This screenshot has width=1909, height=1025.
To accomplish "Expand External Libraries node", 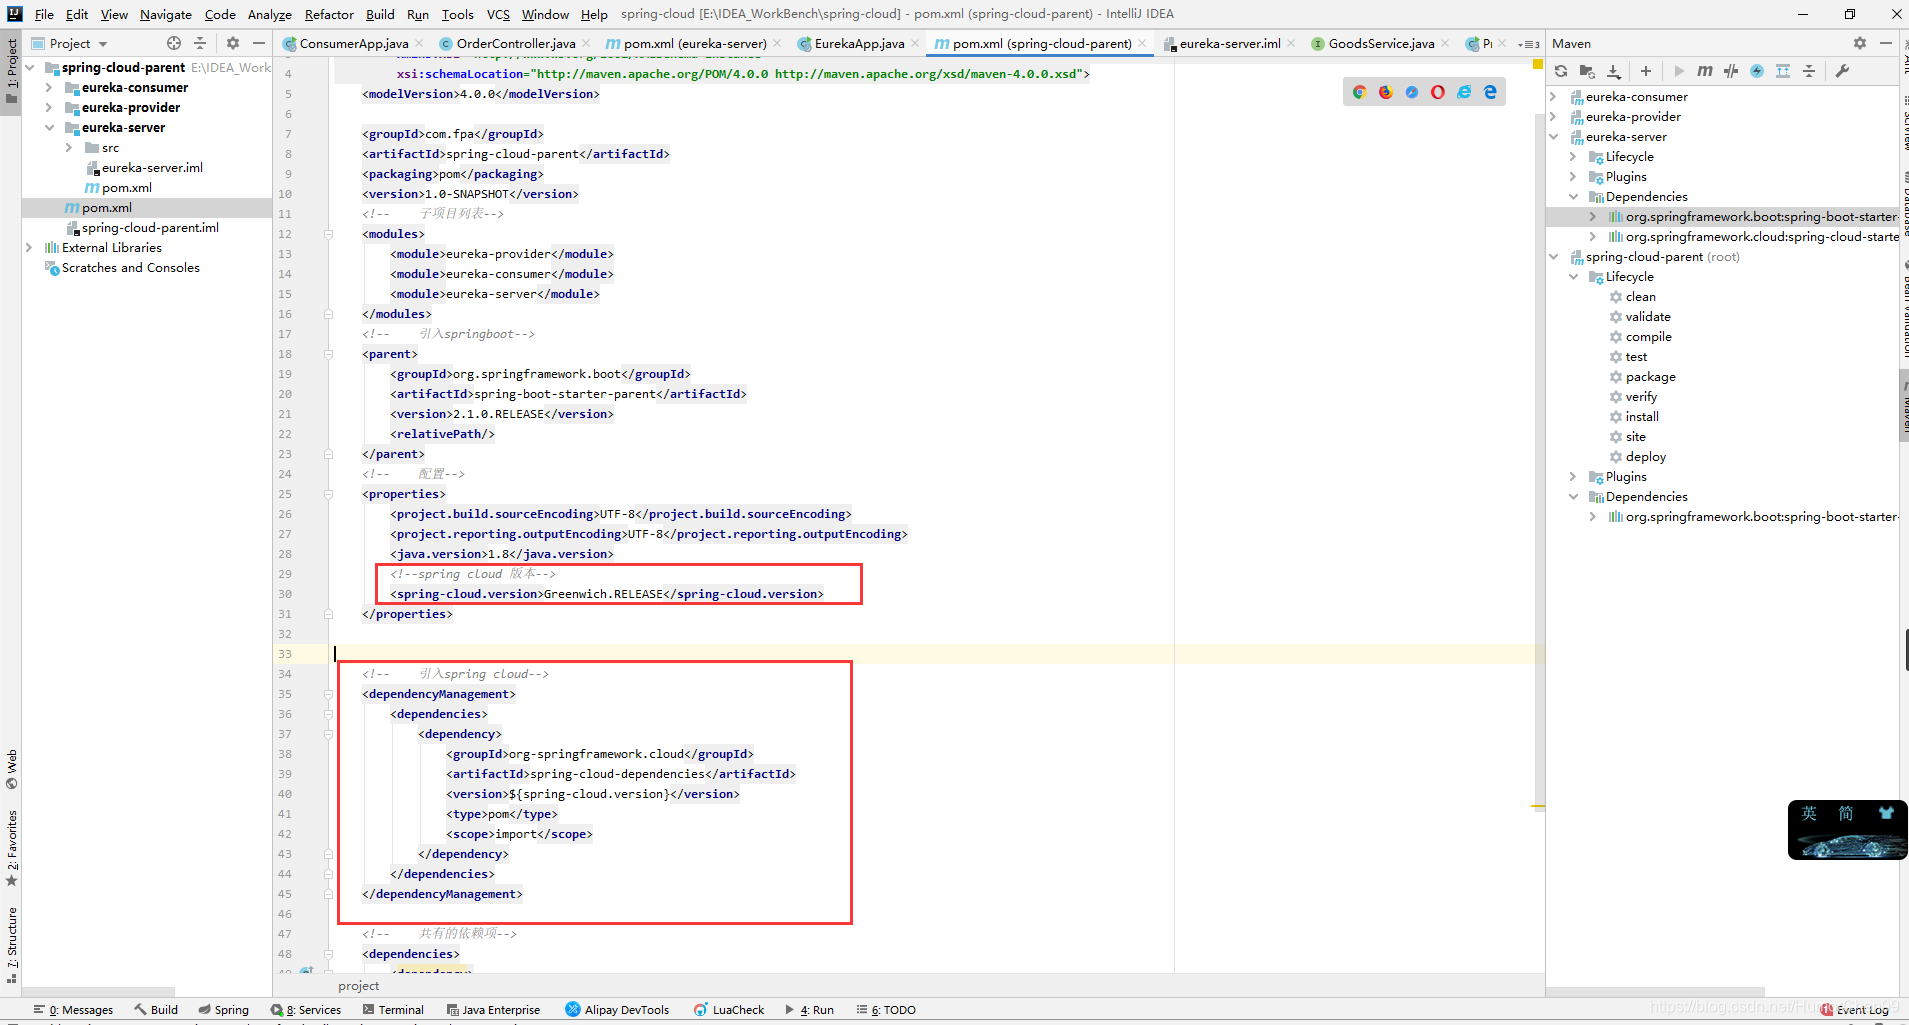I will pos(29,248).
